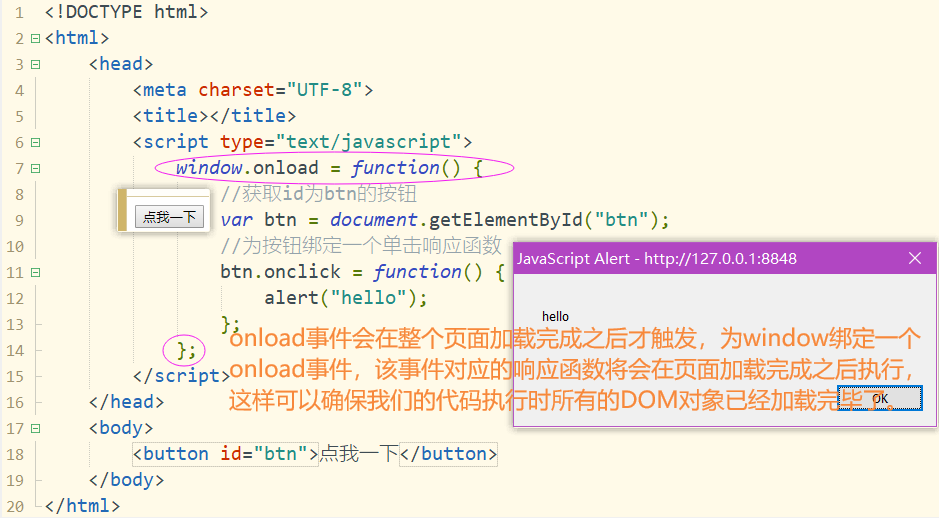Click the meta charset="UTF-8" line

click(253, 90)
